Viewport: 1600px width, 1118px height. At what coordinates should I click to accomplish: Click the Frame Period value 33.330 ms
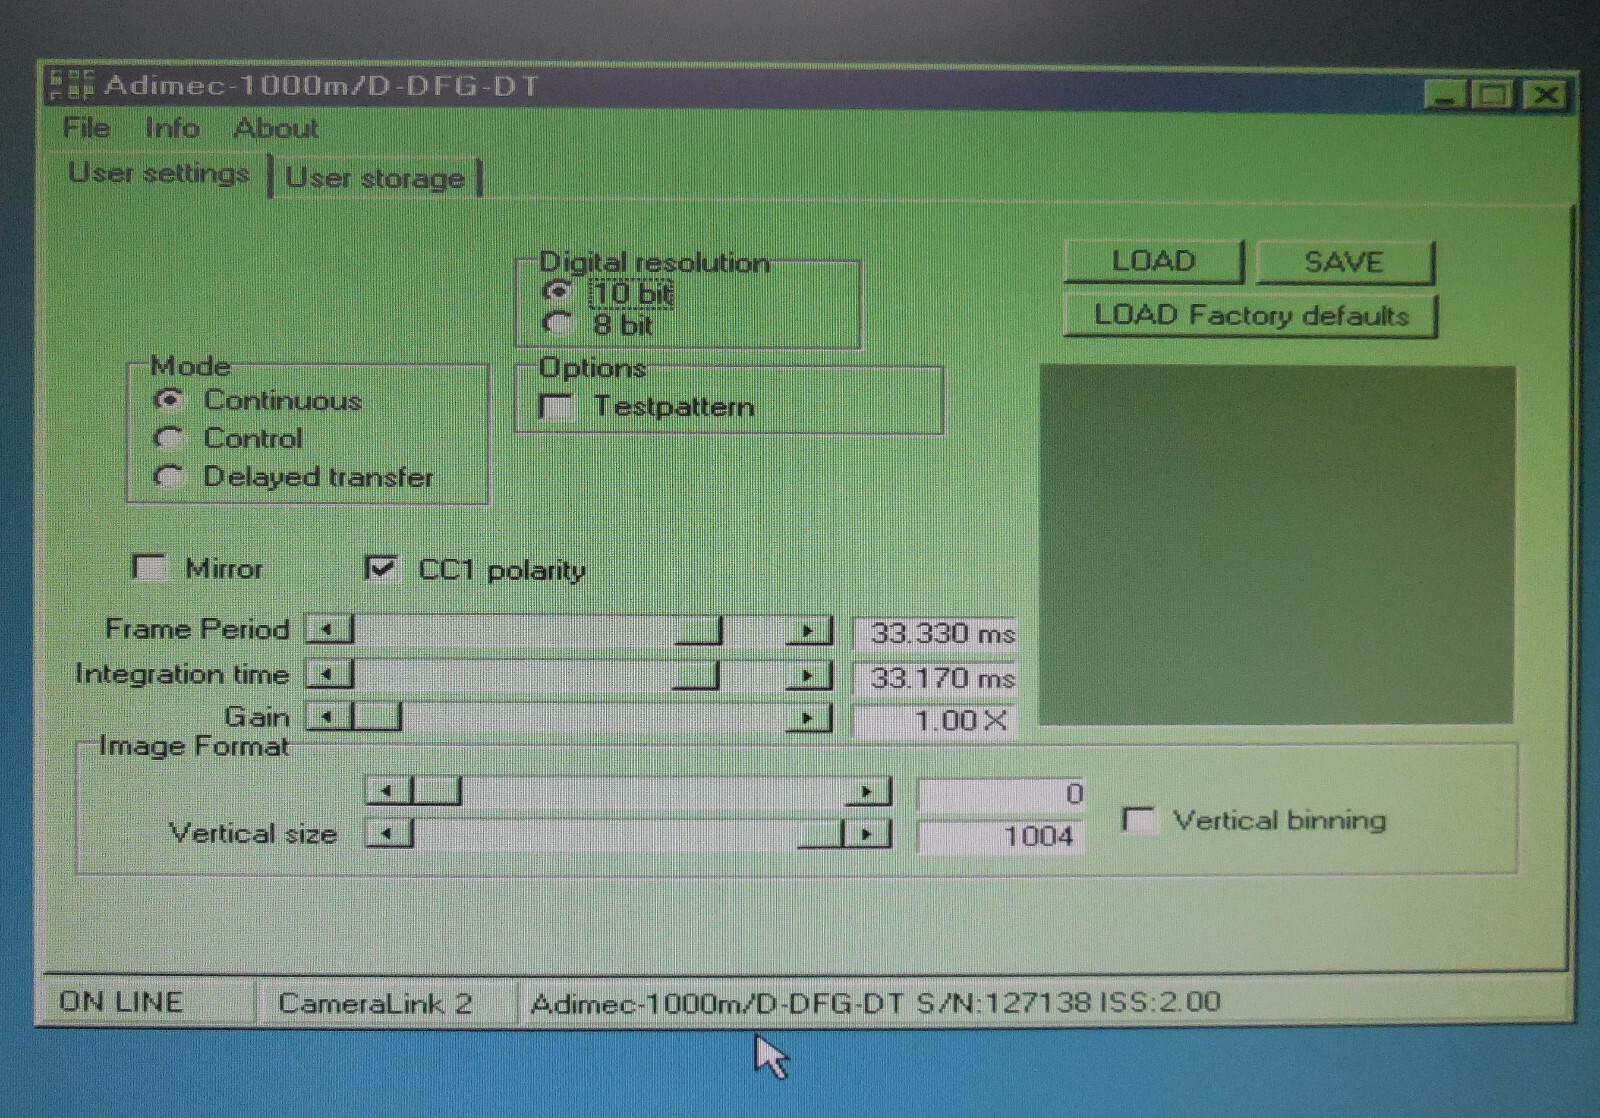click(935, 634)
